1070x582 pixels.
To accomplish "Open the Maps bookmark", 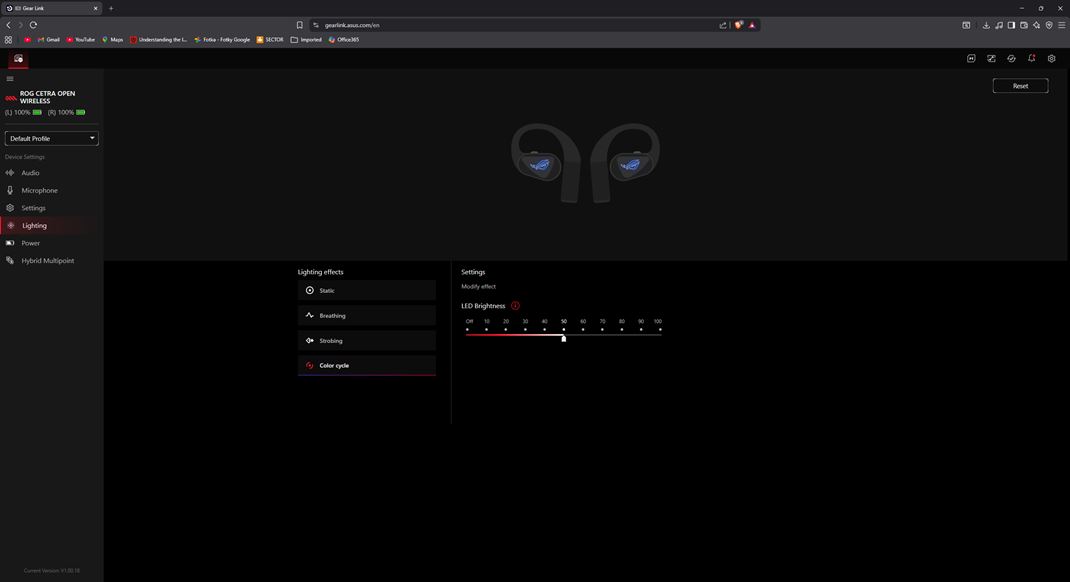I will [113, 40].
